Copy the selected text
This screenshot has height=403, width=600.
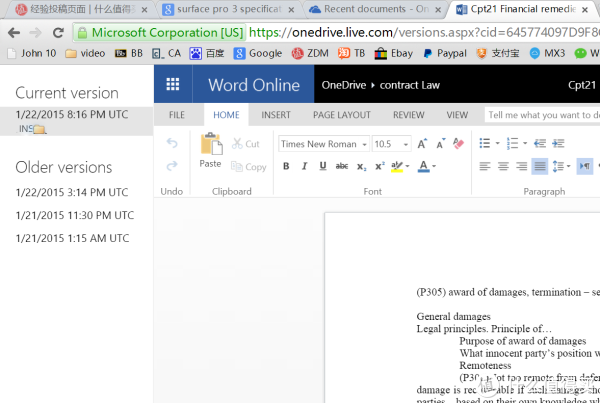pyautogui.click(x=248, y=167)
